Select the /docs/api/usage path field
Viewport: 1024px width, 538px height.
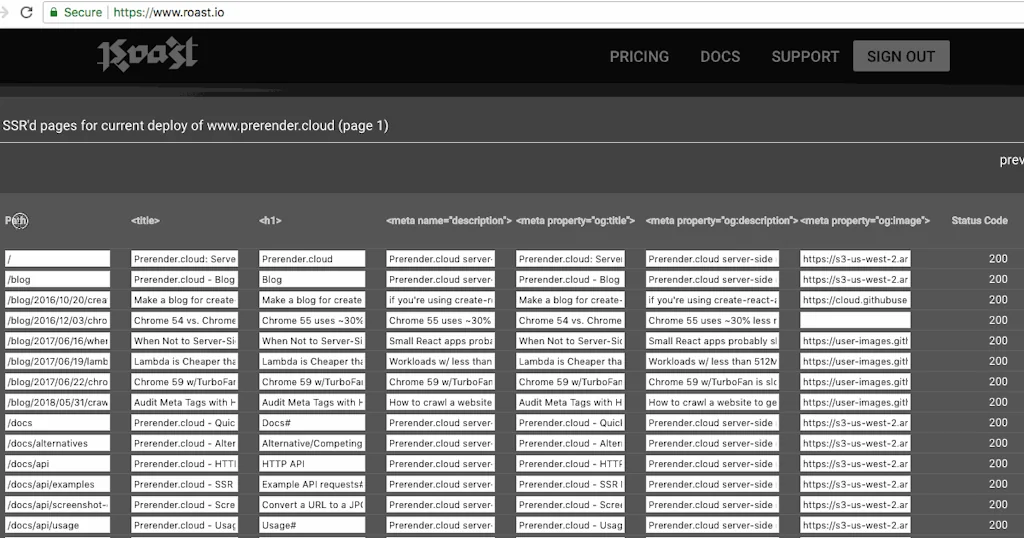click(x=57, y=525)
